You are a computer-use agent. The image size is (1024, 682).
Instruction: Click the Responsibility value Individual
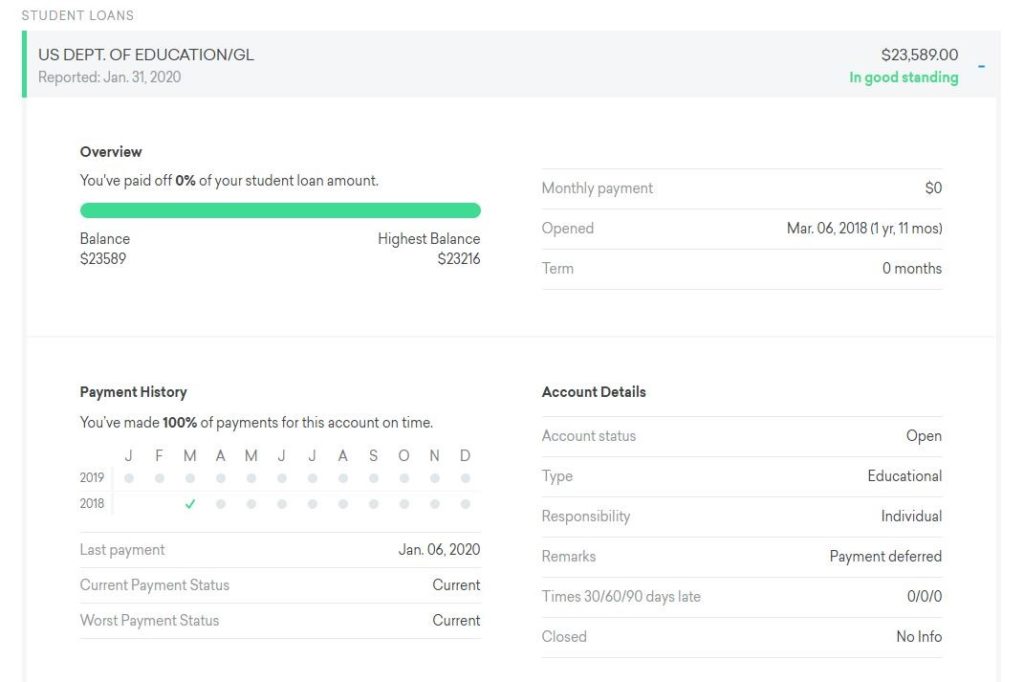[x=911, y=516]
